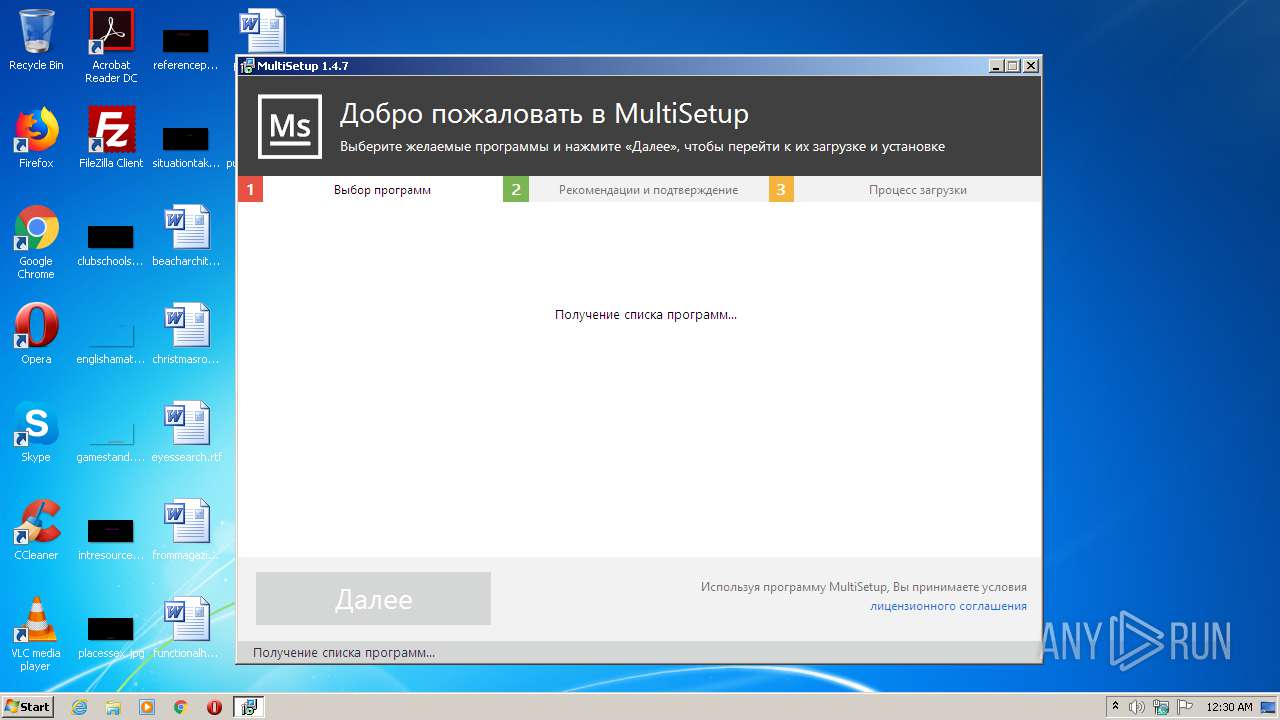Open Internet Explorer from taskbar

[x=79, y=707]
